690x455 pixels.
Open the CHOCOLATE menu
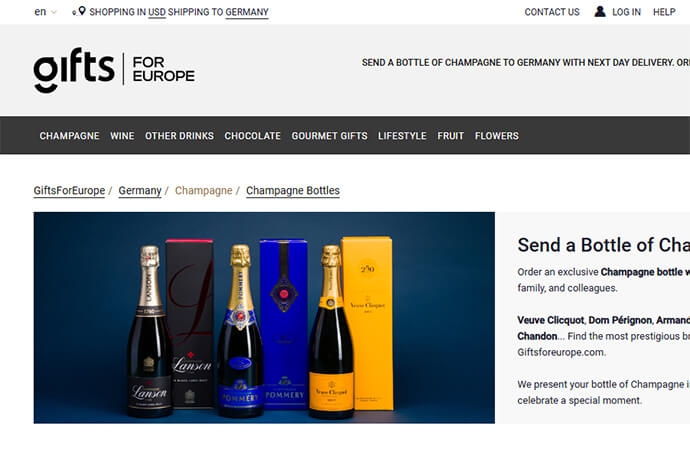tap(253, 136)
